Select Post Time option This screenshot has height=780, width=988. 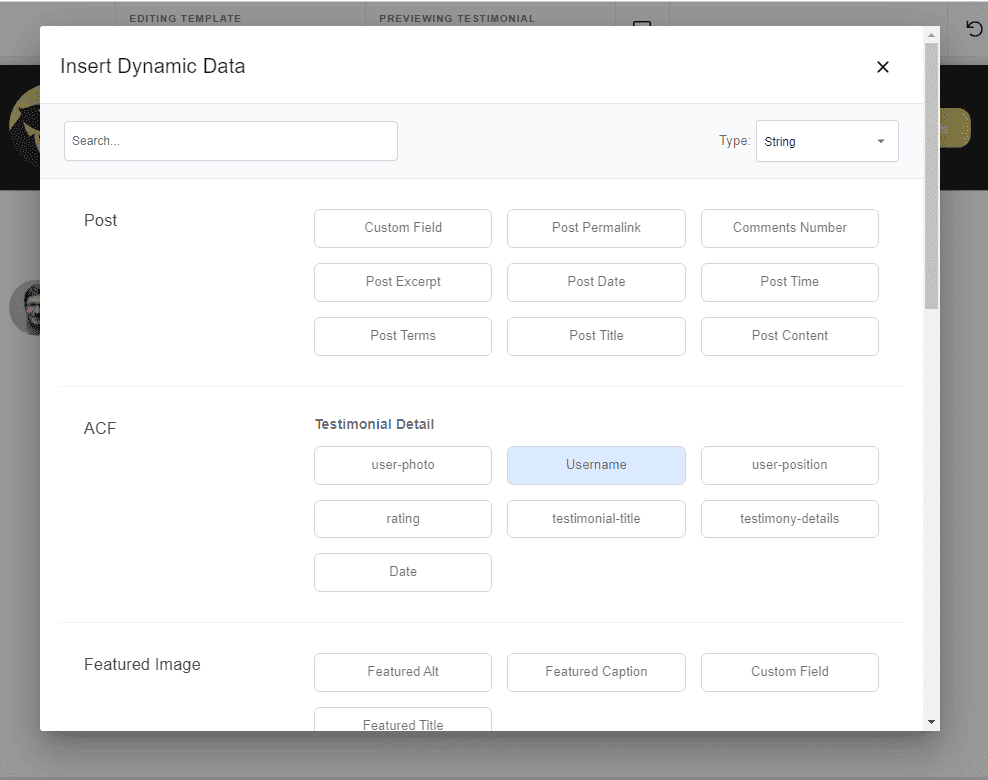point(790,282)
